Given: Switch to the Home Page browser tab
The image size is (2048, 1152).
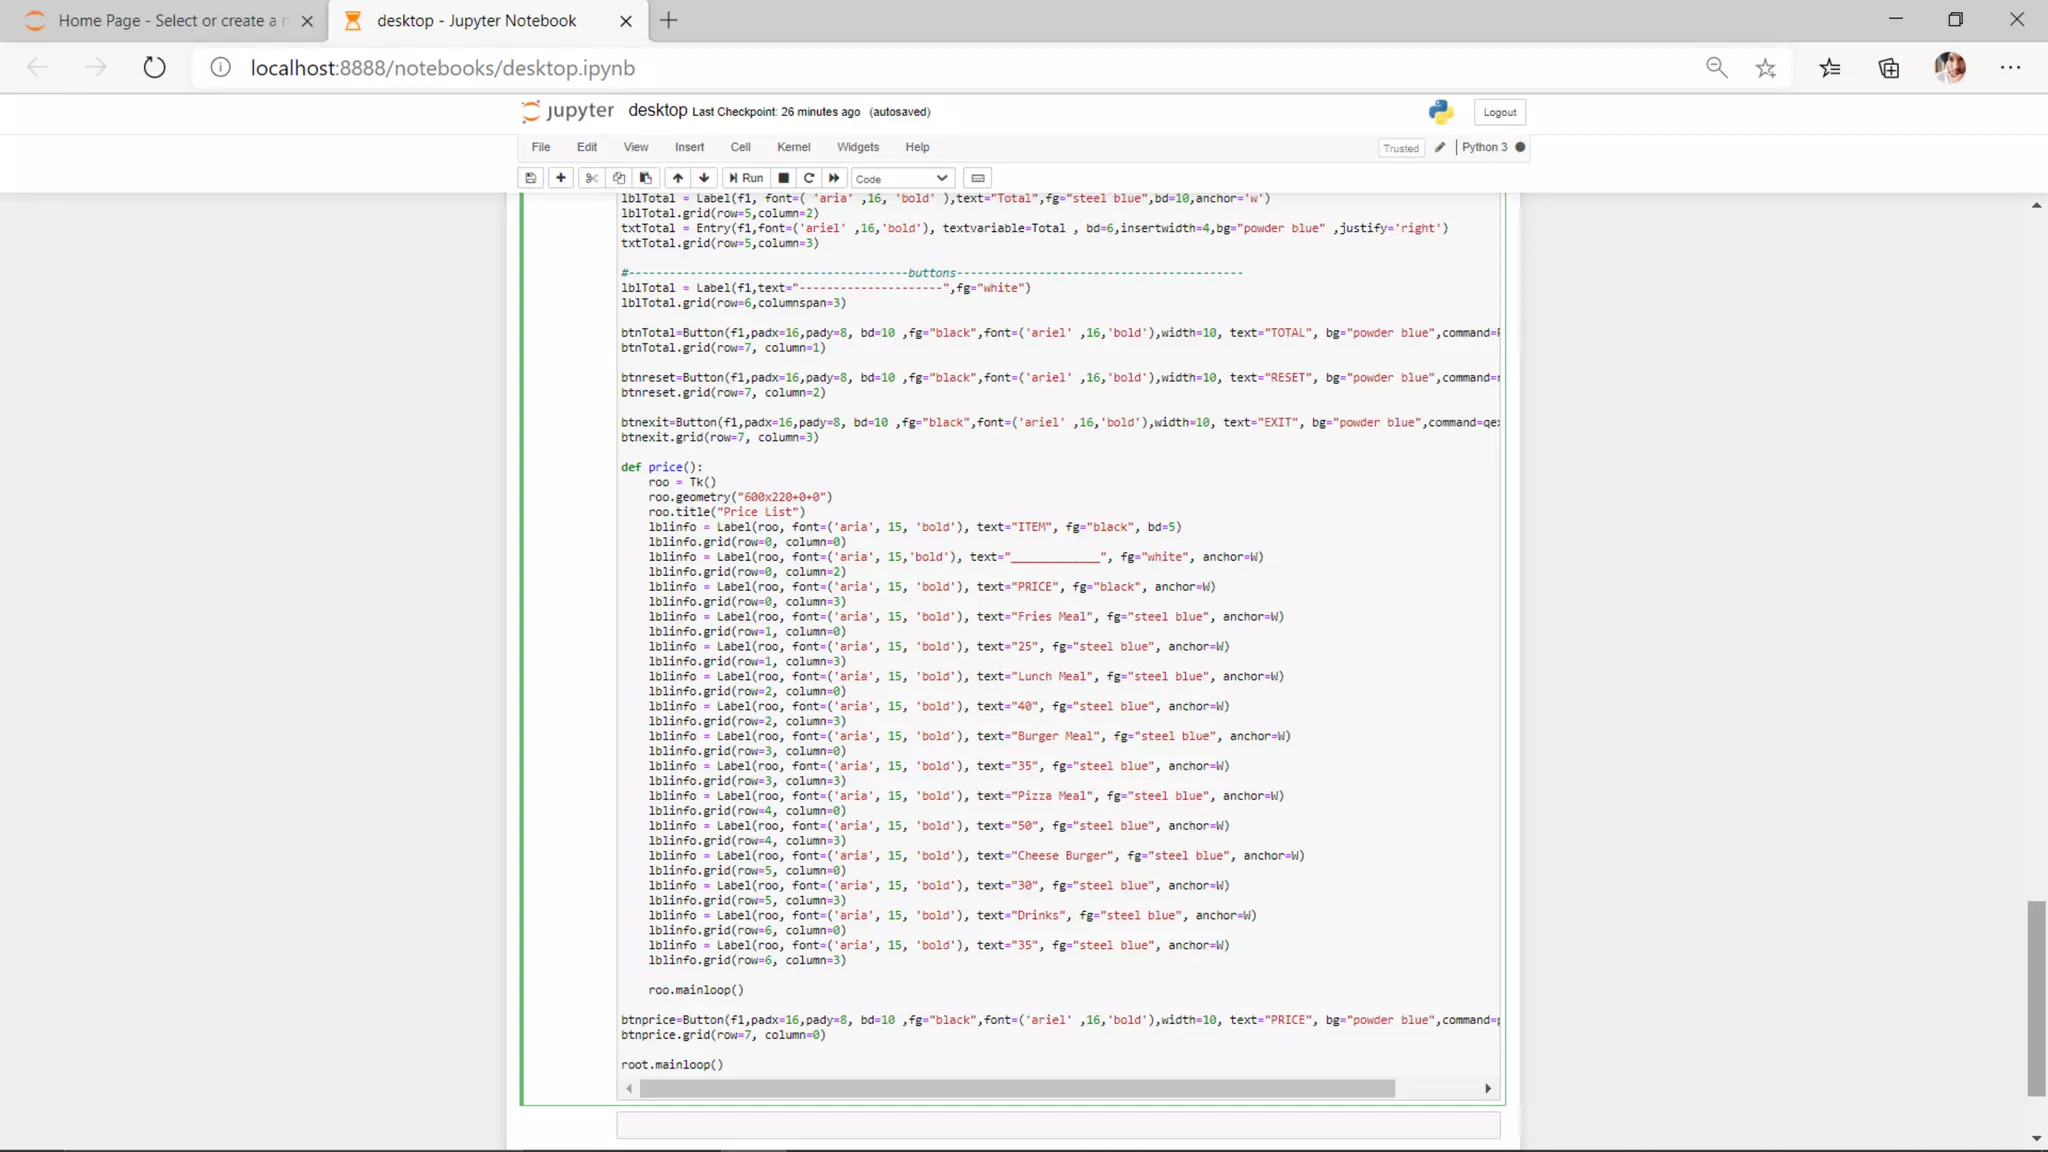Looking at the screenshot, I should [x=165, y=20].
